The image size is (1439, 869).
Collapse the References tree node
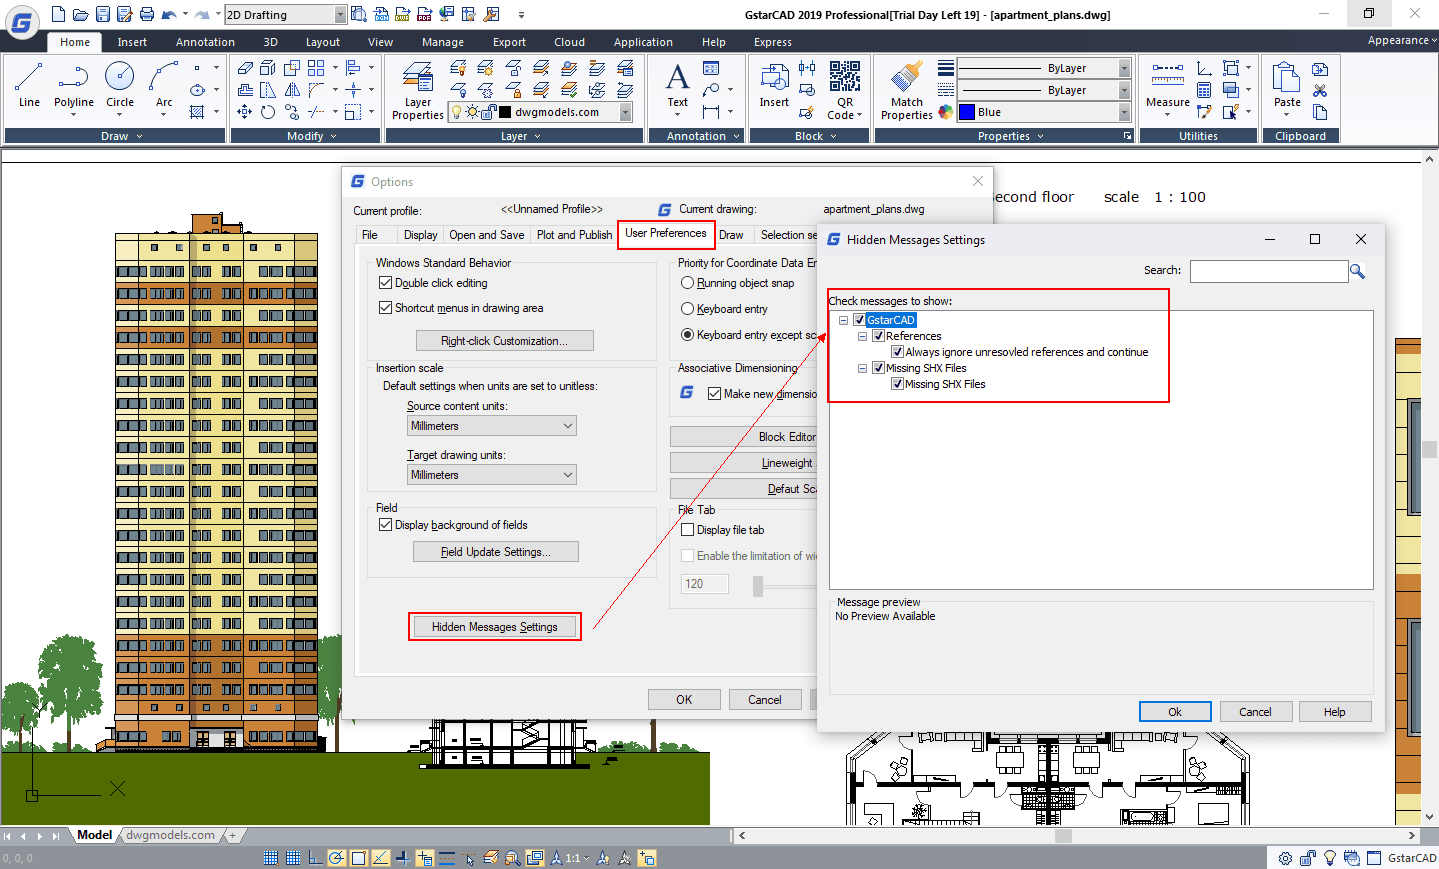click(x=862, y=336)
